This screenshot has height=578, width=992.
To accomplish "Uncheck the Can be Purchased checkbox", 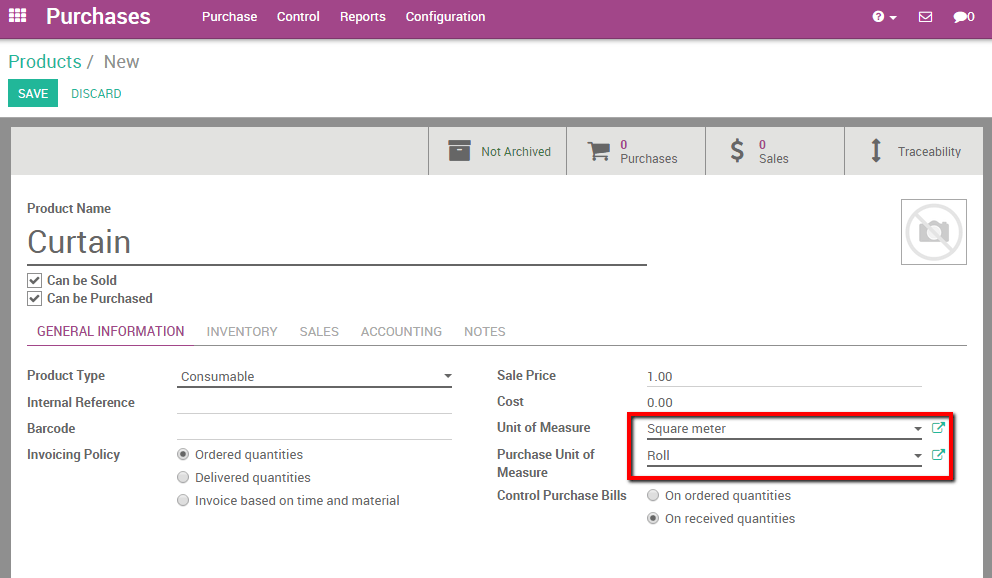I will pyautogui.click(x=34, y=298).
